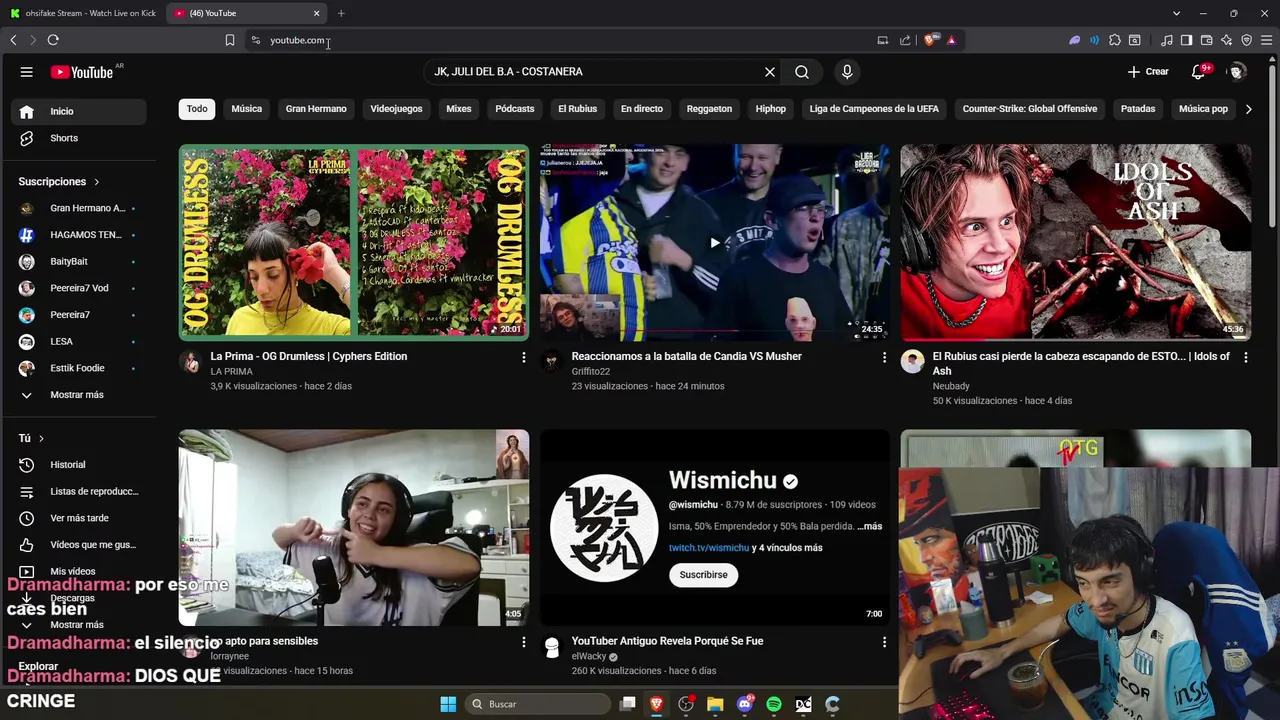Screen dimensions: 1280x720
Task: Select the Todo filter chip
Action: tap(197, 109)
